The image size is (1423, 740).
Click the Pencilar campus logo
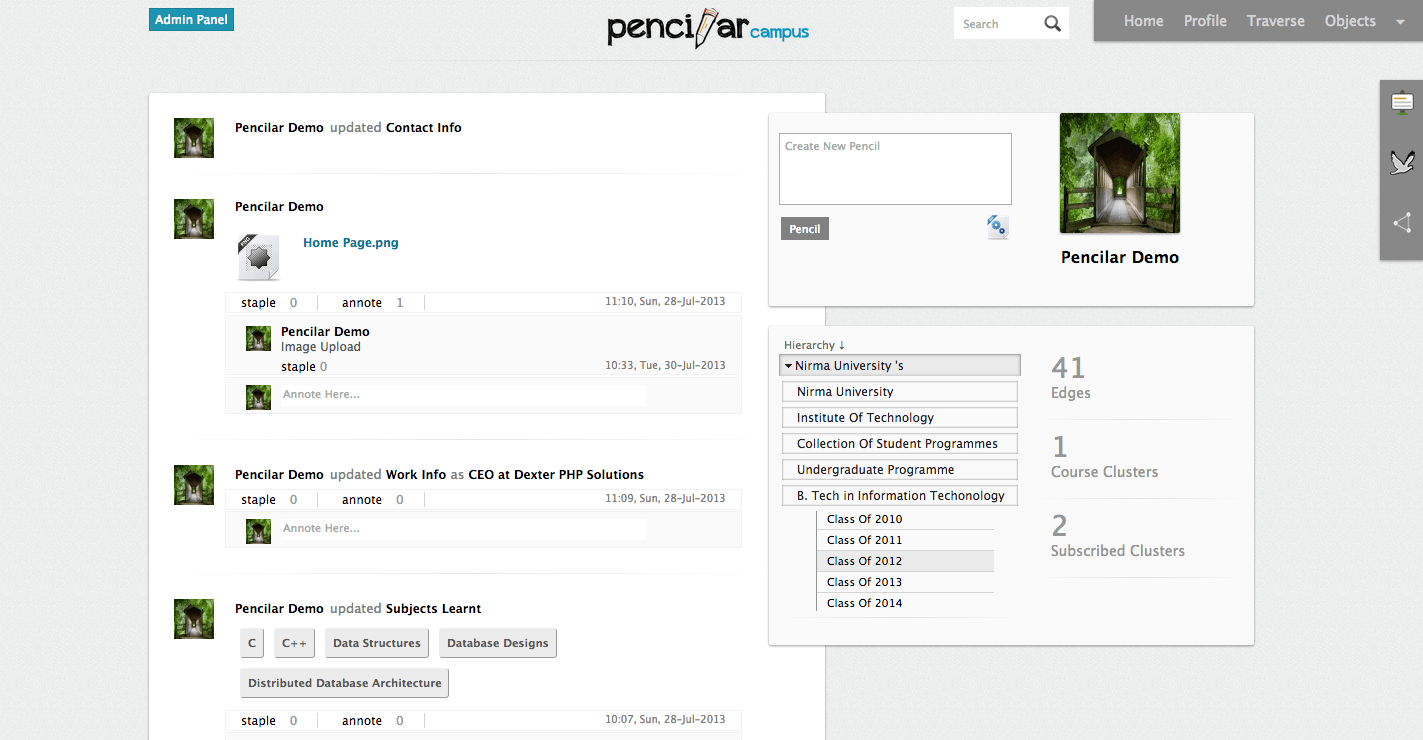[708, 28]
